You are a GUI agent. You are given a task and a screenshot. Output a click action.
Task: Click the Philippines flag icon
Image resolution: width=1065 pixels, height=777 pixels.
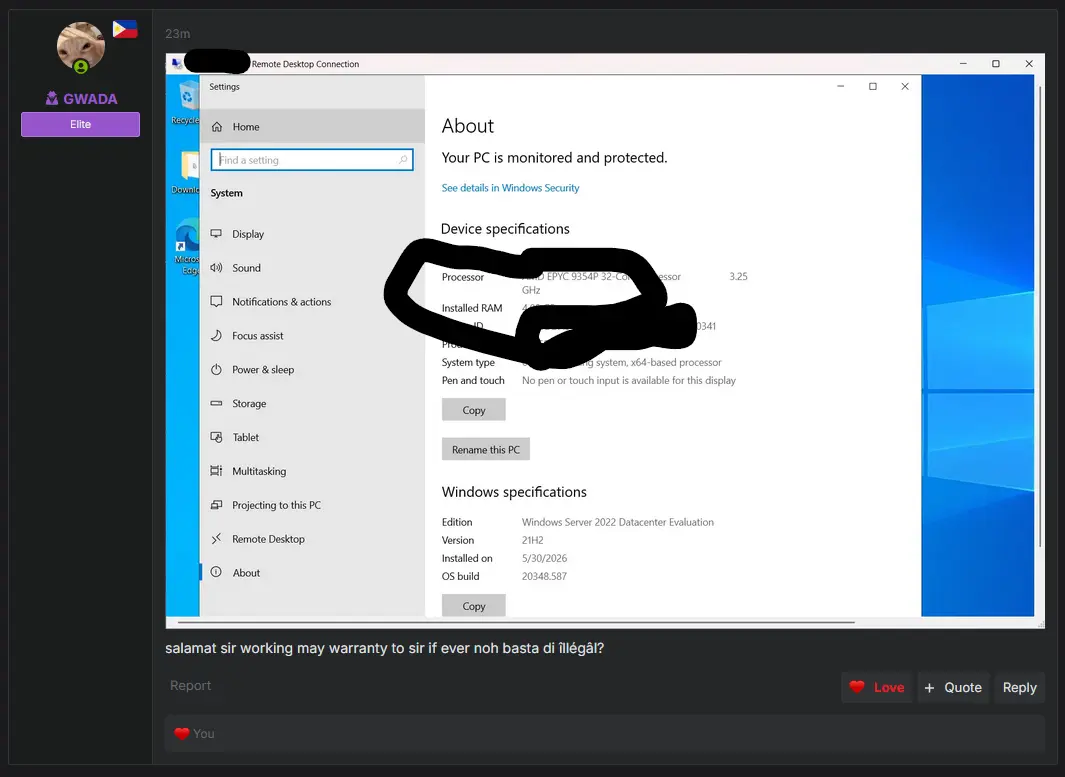[x=125, y=29]
